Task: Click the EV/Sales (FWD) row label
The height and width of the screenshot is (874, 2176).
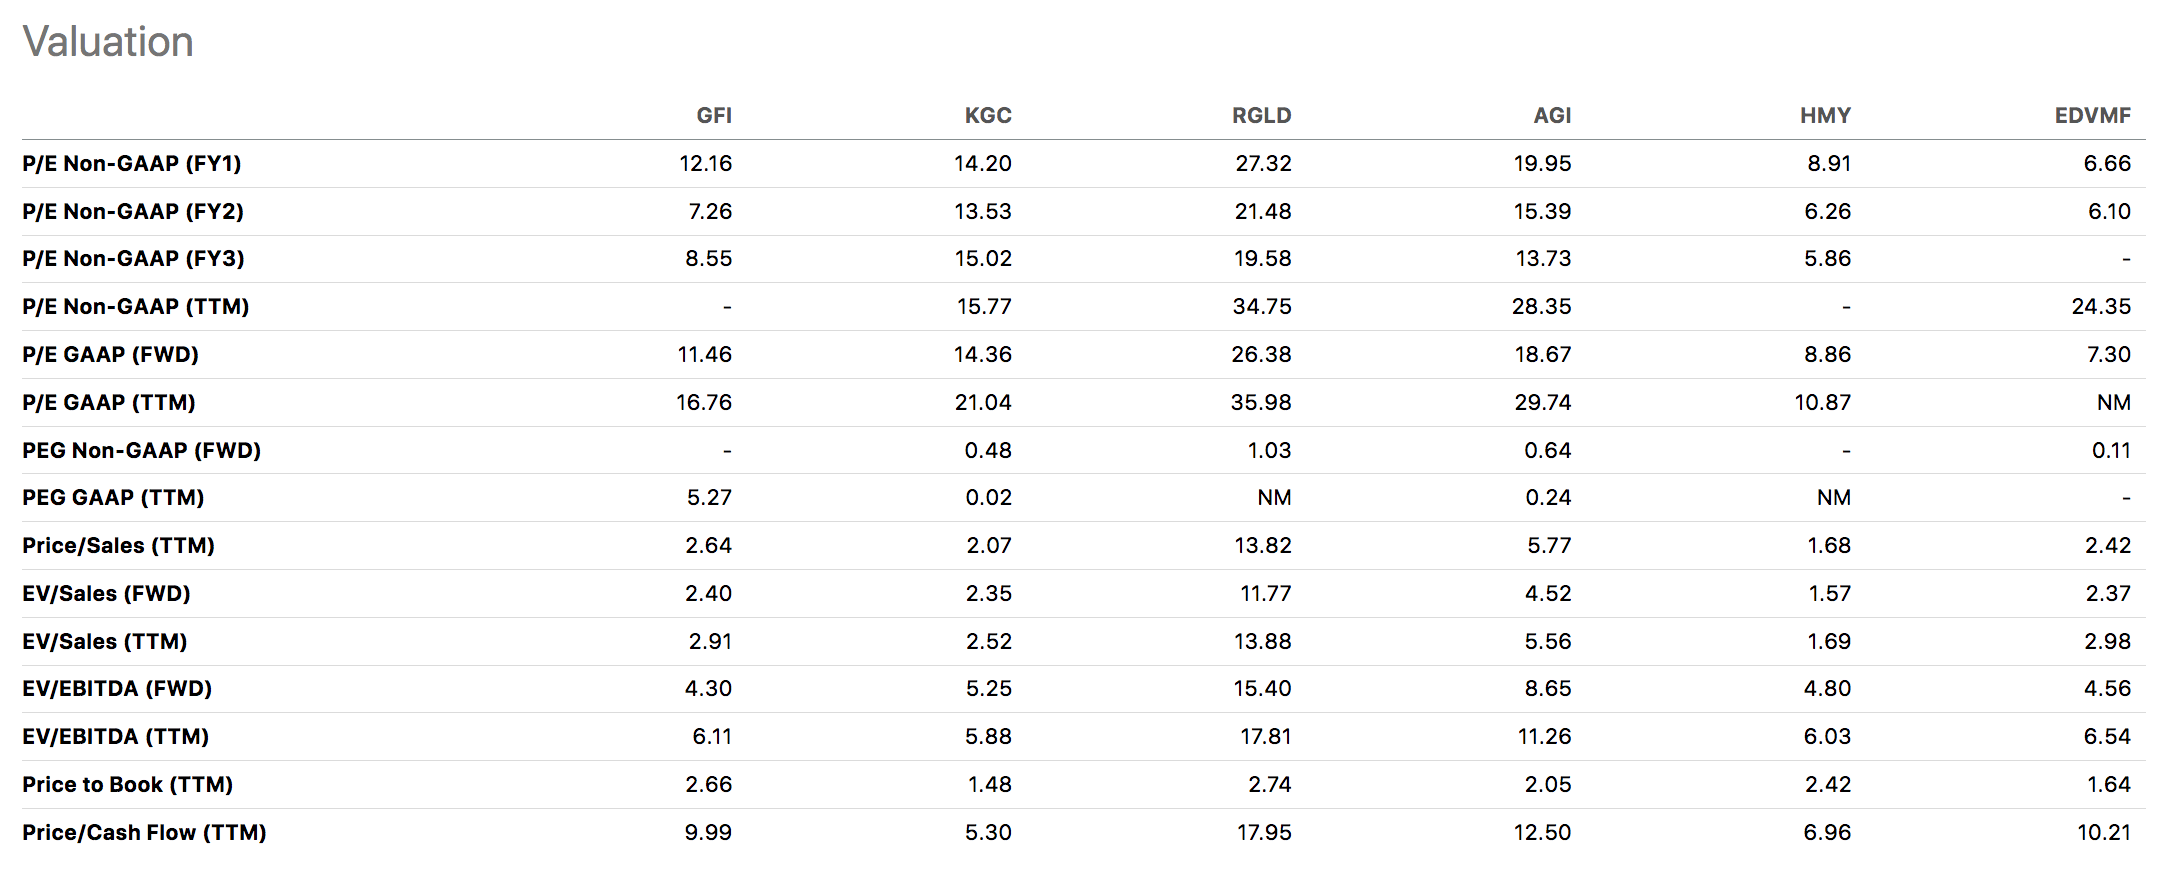Action: coord(107,594)
